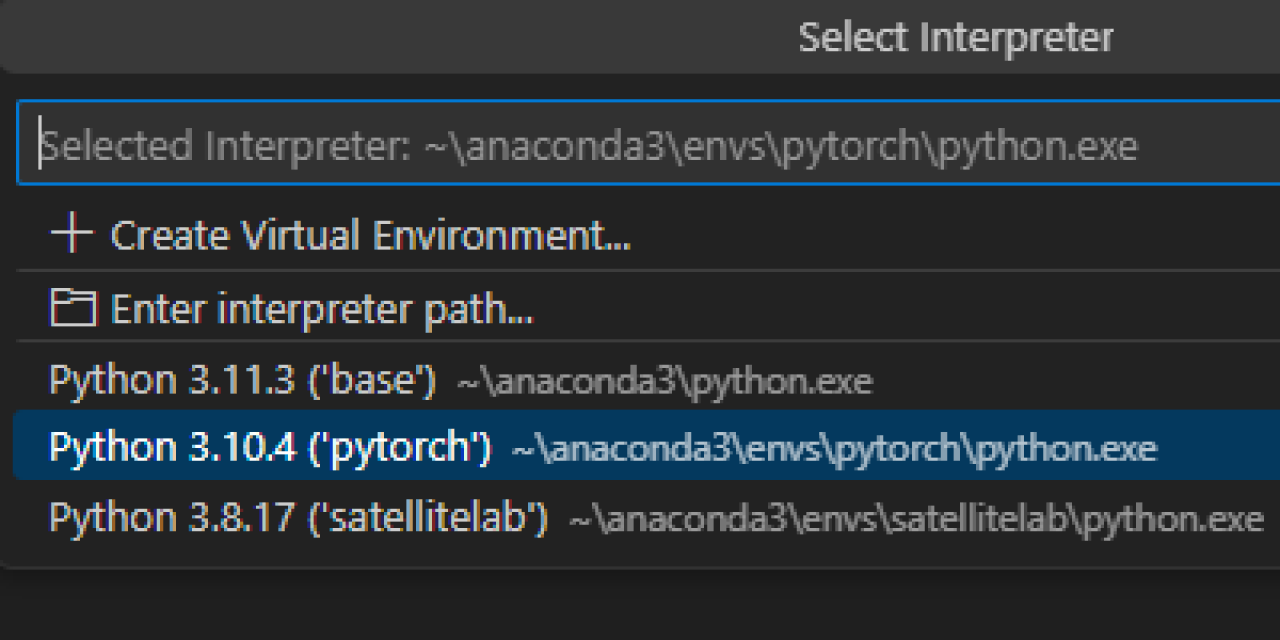
Task: Pick the Python 3.10.4 version text
Action: [173, 448]
